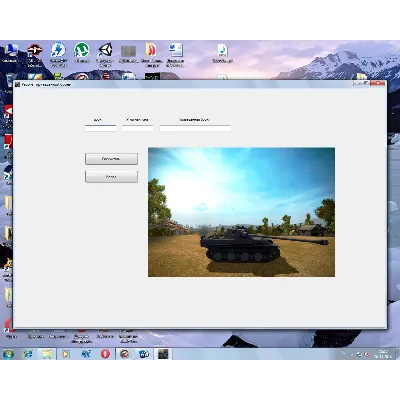Open the red and white round desktop shortcut
The image size is (400, 400).
click(x=35, y=51)
